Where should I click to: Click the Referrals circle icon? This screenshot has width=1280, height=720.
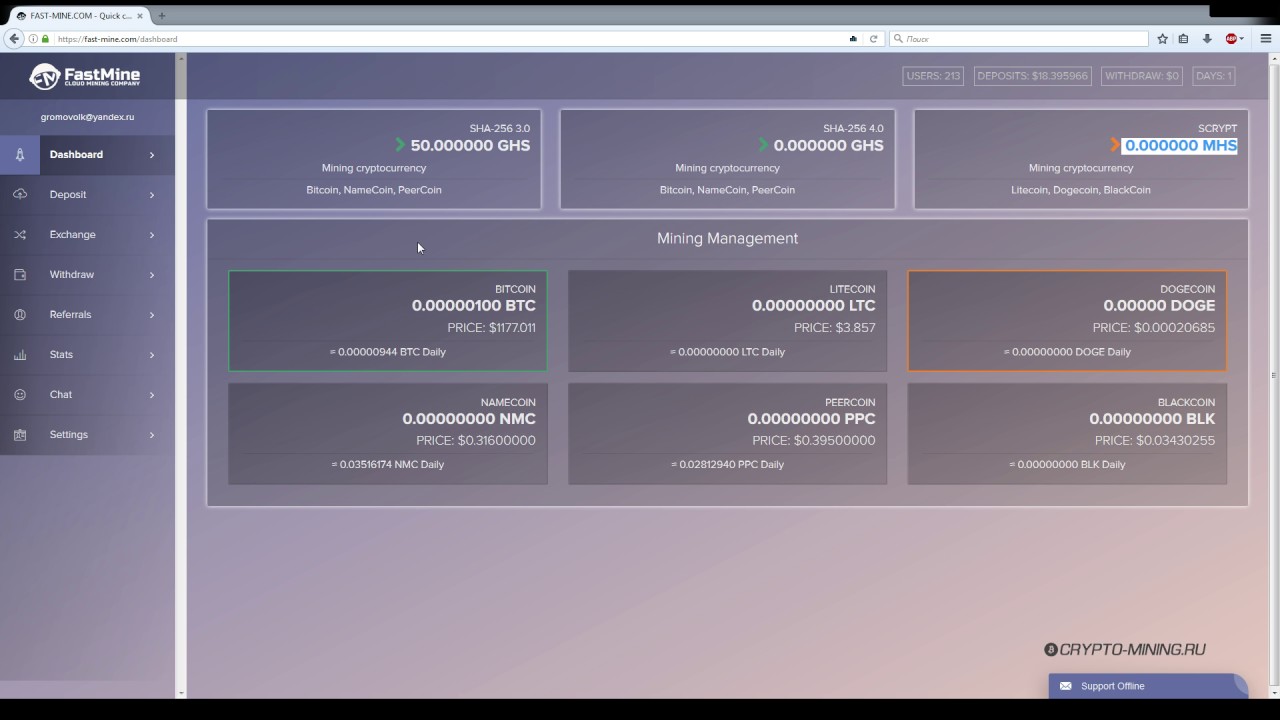pyautogui.click(x=19, y=315)
